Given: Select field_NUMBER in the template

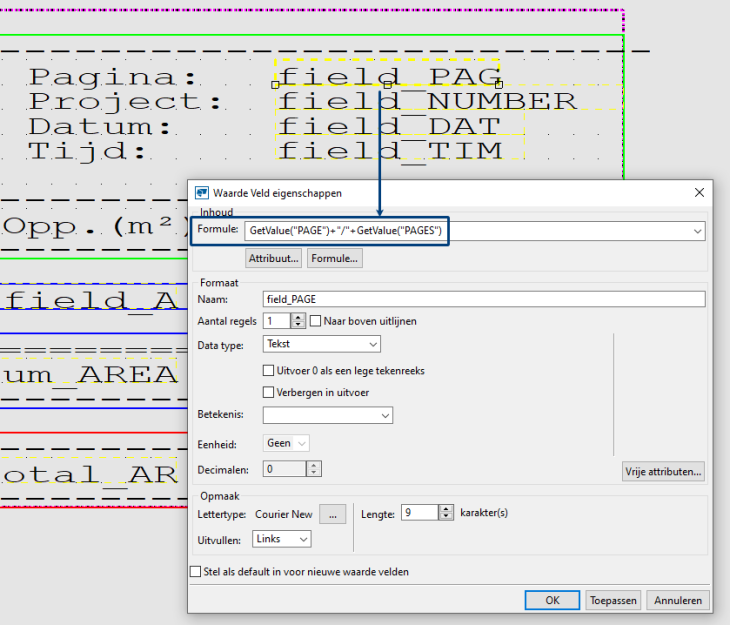Looking at the screenshot, I should 427,101.
